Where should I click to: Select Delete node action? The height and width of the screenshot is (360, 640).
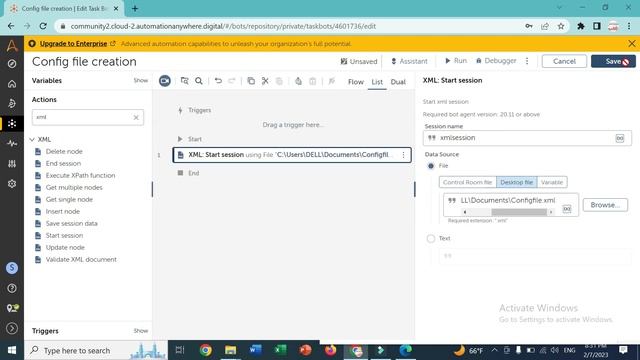pos(64,151)
